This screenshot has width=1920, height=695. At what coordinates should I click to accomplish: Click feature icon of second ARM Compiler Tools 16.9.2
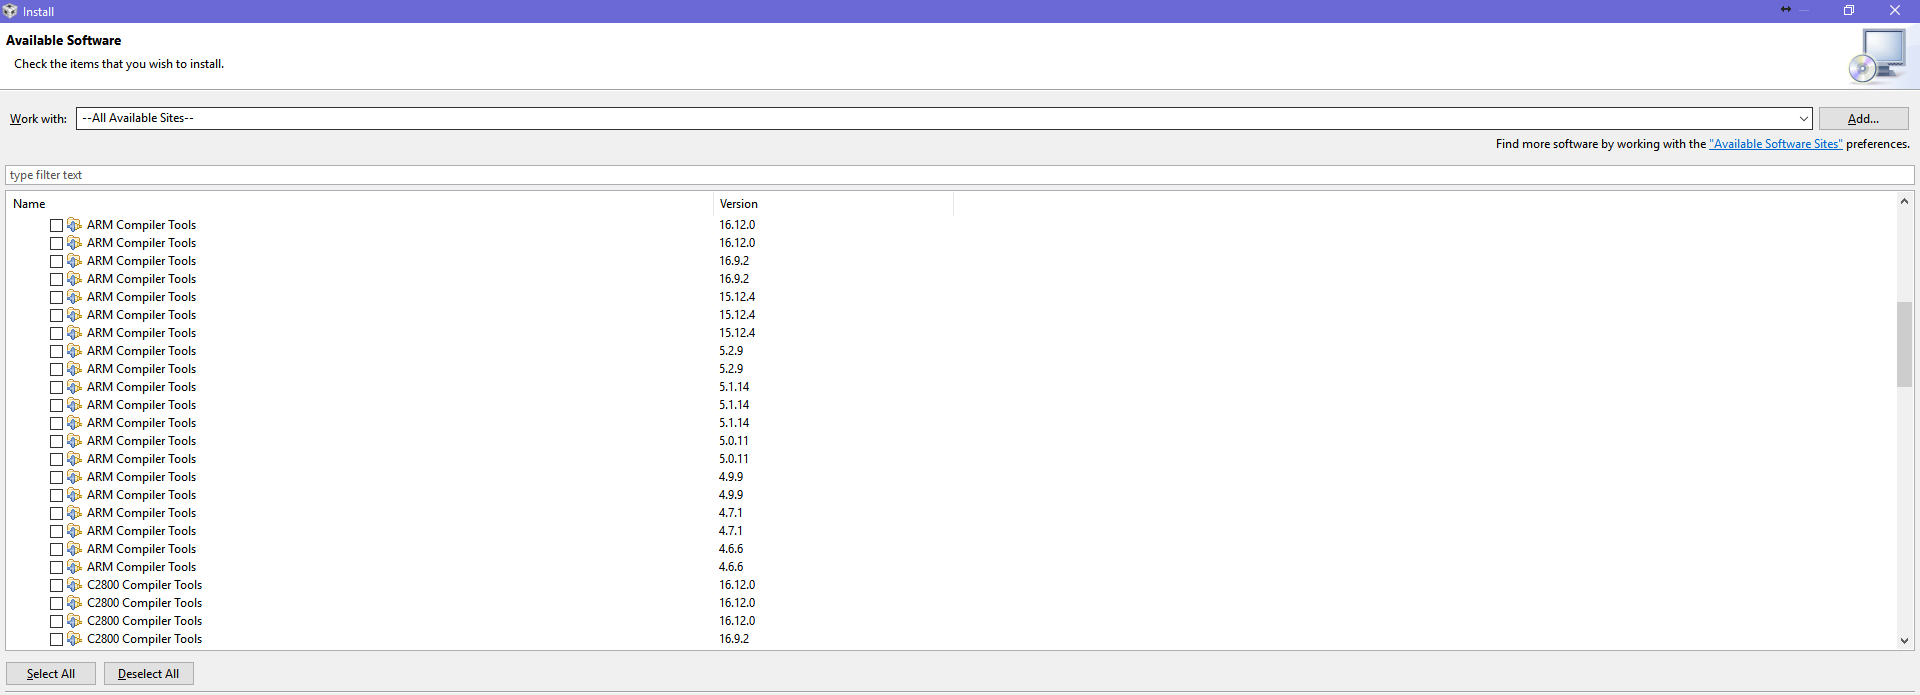pos(74,279)
